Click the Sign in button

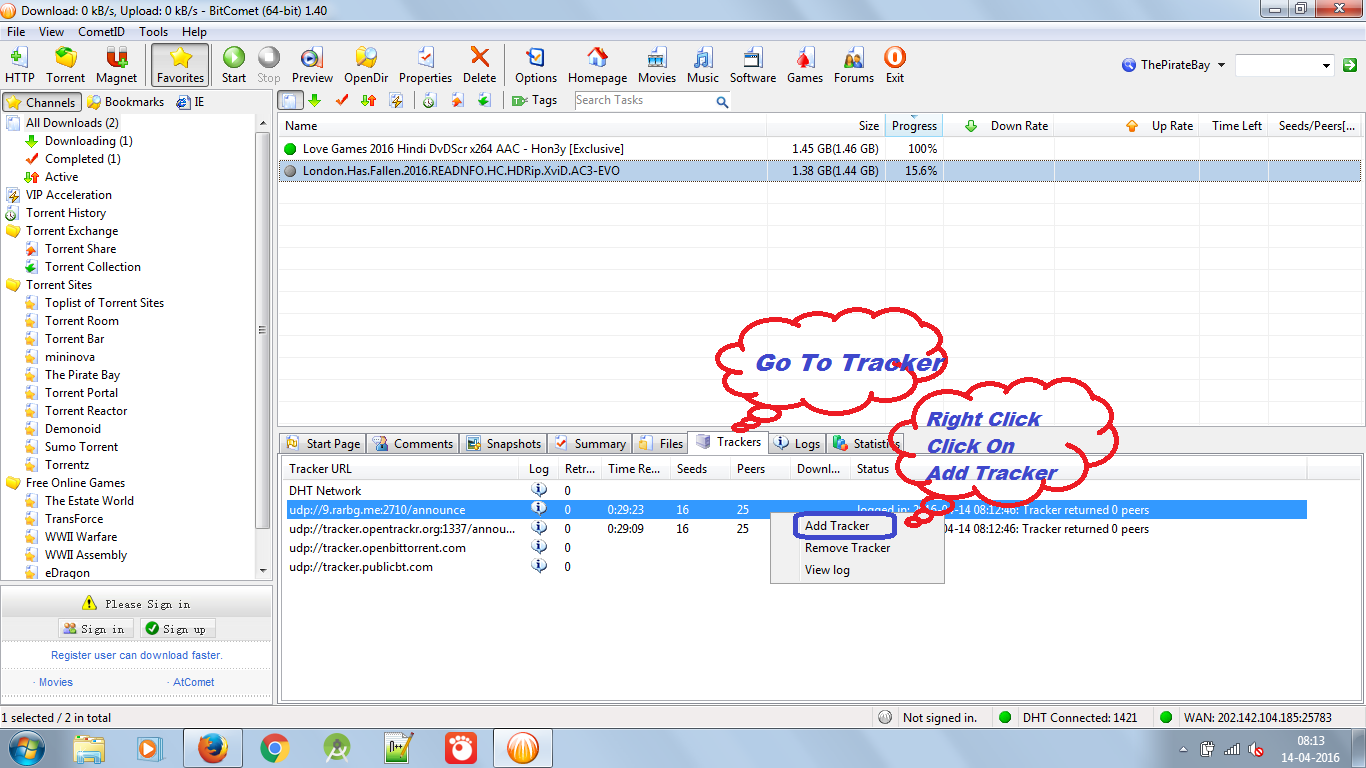[x=94, y=629]
